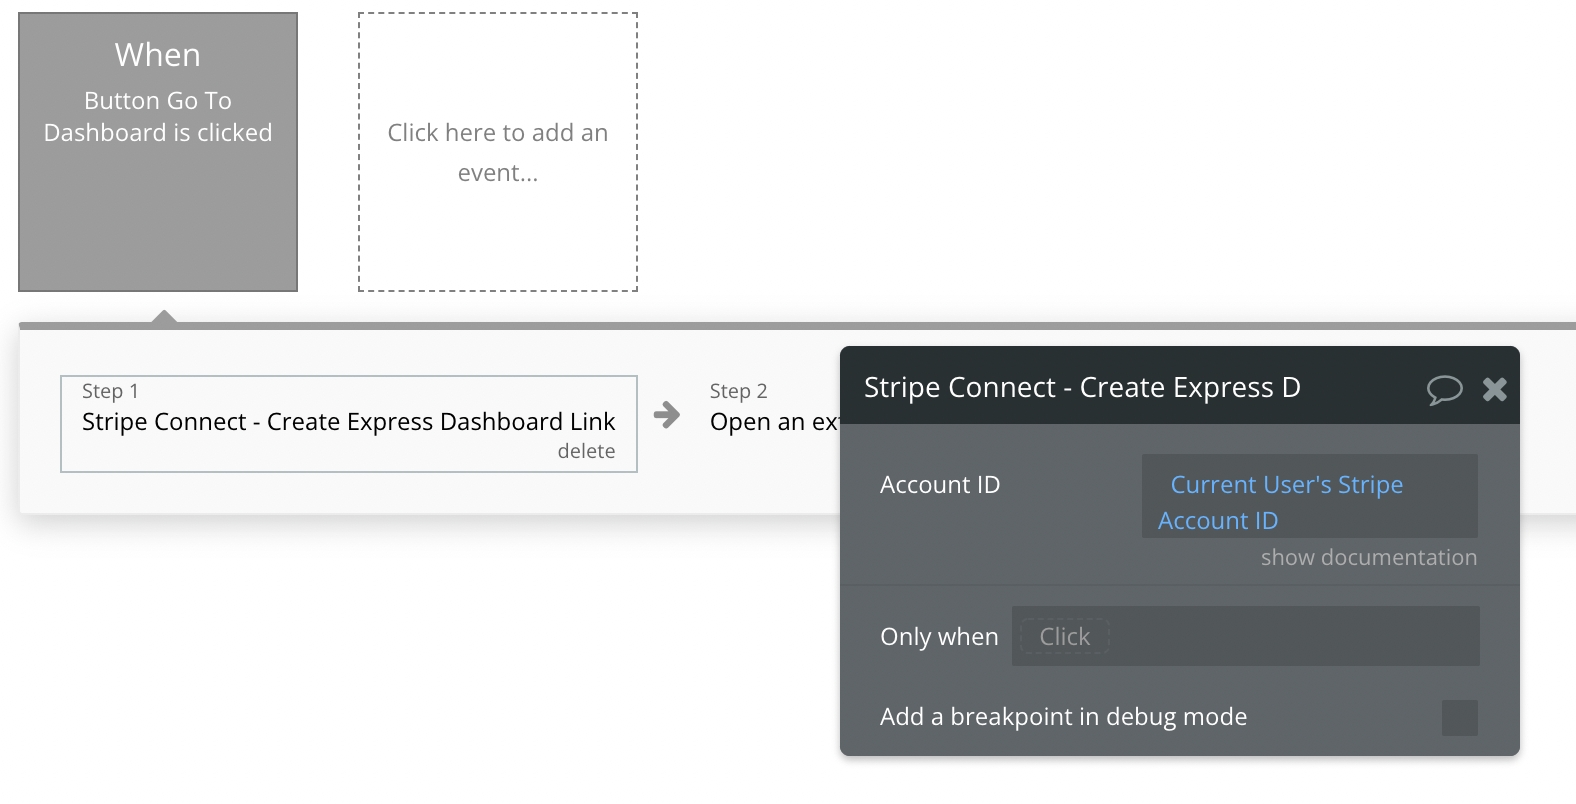The image size is (1576, 804).
Task: Click here to add an event box
Action: coord(498,152)
